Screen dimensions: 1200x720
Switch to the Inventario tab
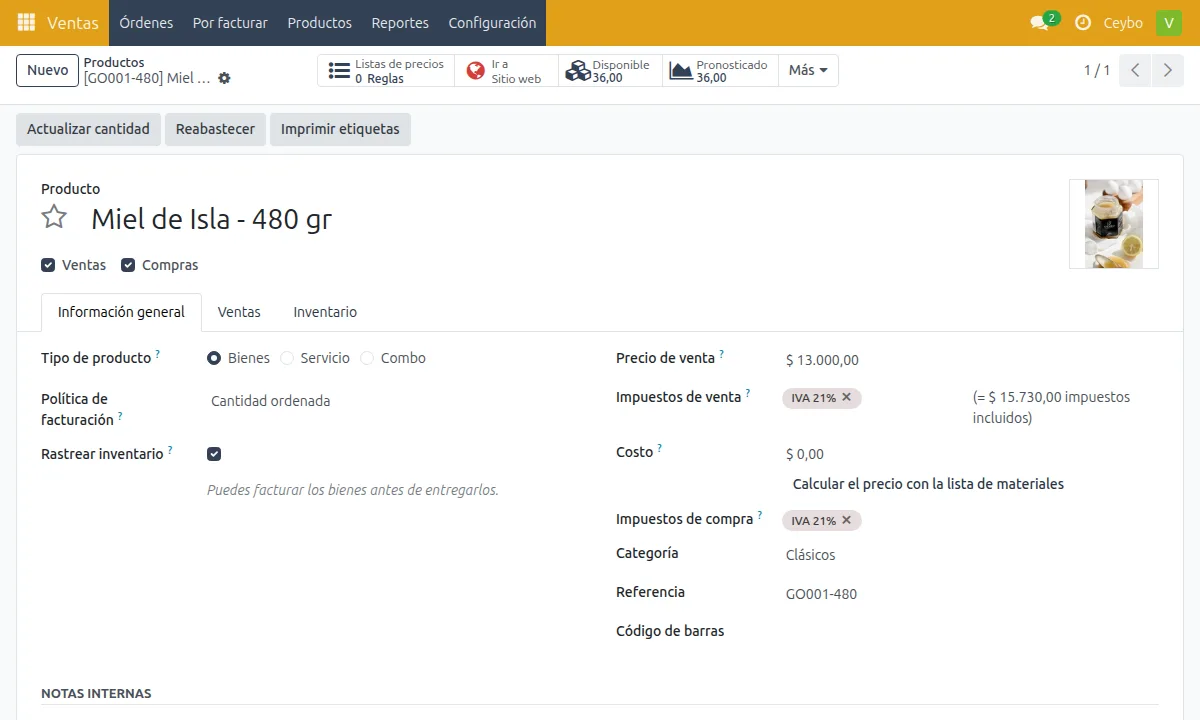point(325,312)
